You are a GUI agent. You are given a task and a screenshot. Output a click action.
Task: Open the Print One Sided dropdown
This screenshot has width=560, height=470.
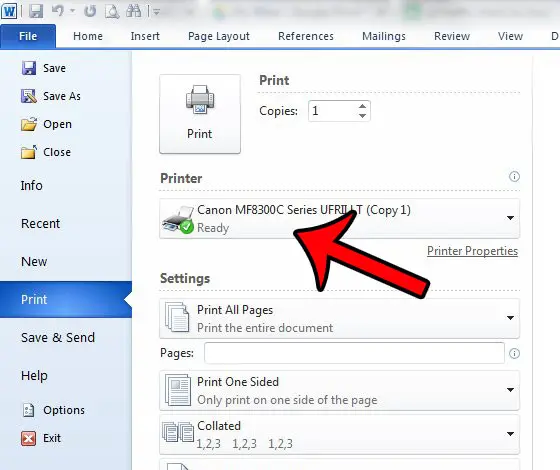[340, 390]
